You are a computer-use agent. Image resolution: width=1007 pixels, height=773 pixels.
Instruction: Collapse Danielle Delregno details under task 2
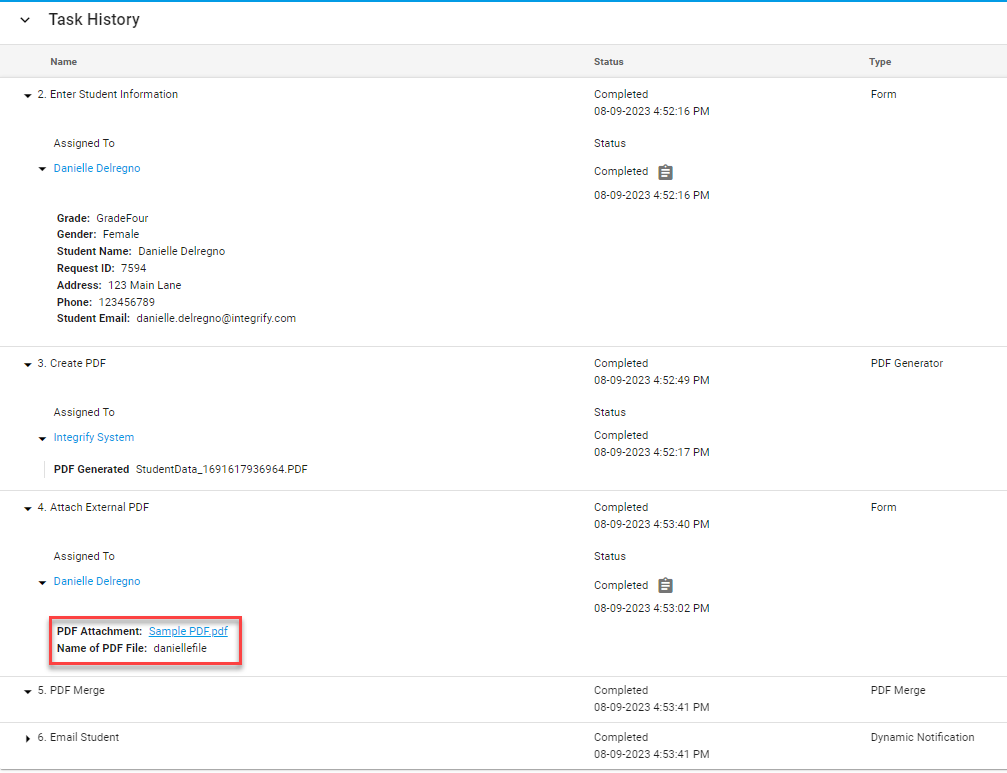(42, 169)
